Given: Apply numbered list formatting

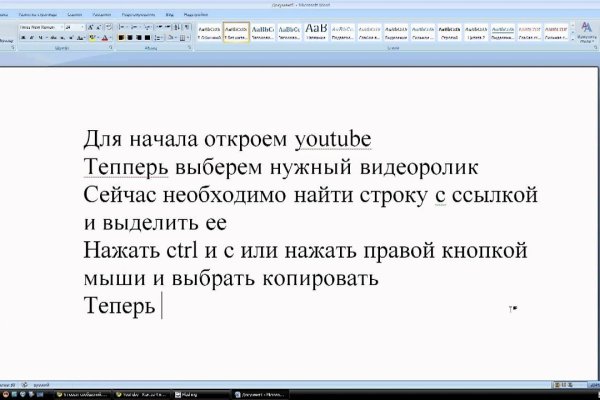Looking at the screenshot, I should click(x=133, y=27).
